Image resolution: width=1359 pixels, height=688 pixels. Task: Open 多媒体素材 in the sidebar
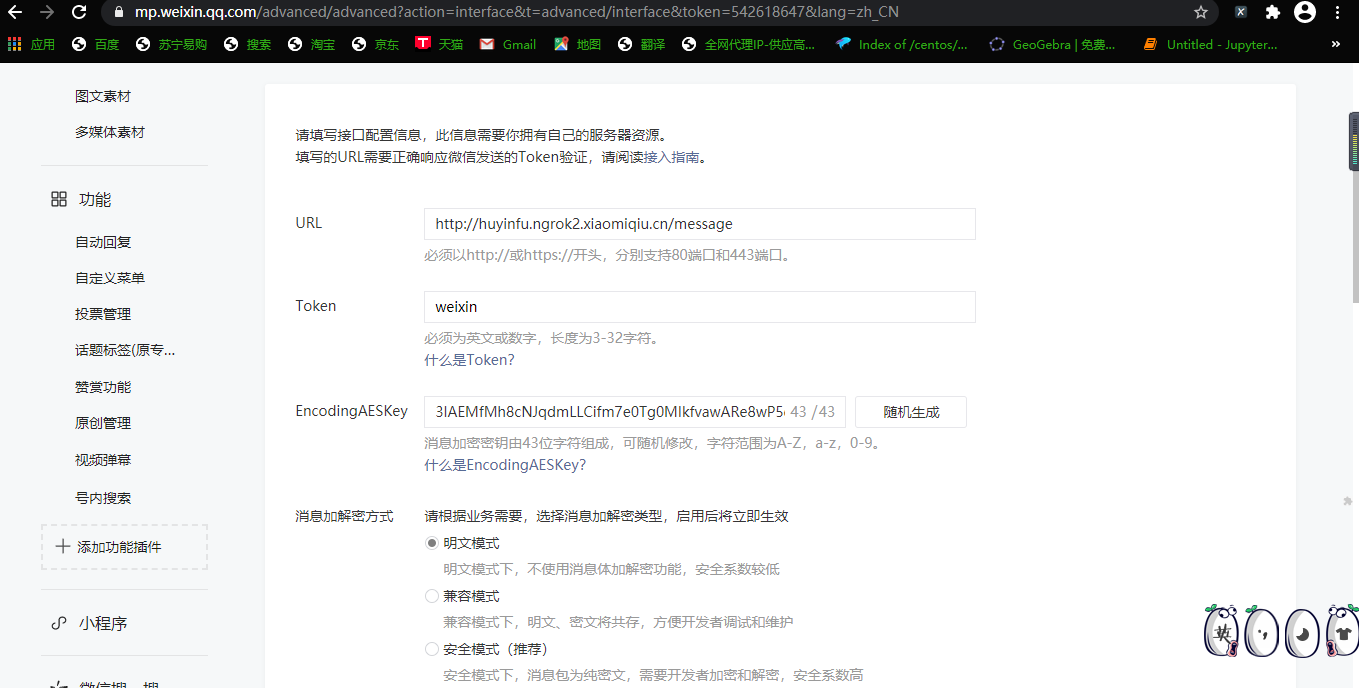(x=110, y=132)
